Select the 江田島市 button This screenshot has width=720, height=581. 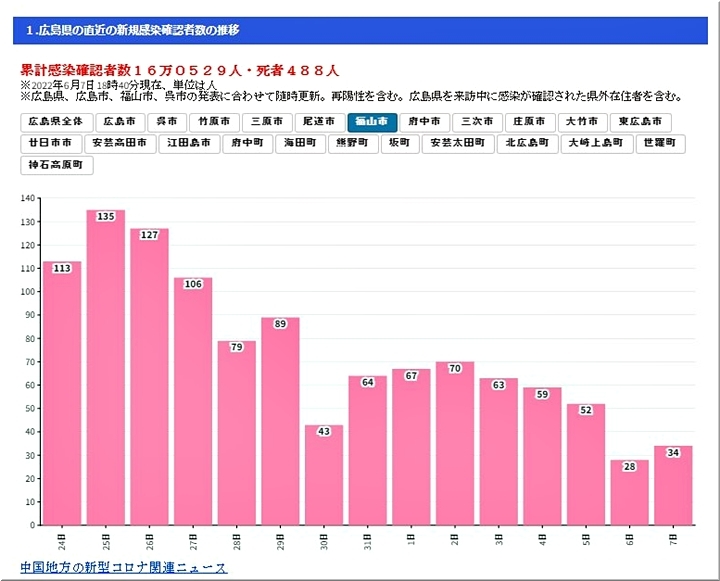click(189, 143)
